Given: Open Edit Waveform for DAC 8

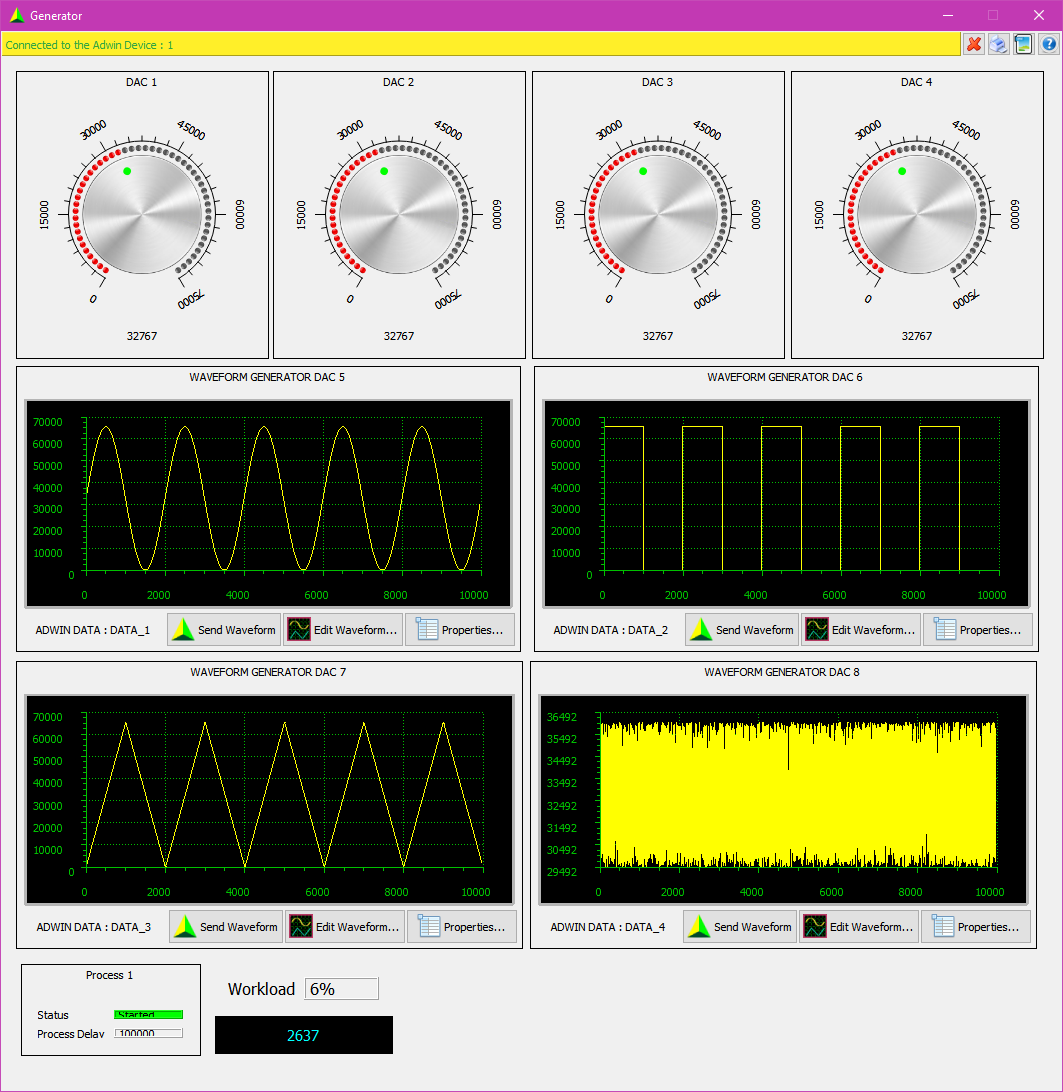Looking at the screenshot, I should pos(859,927).
